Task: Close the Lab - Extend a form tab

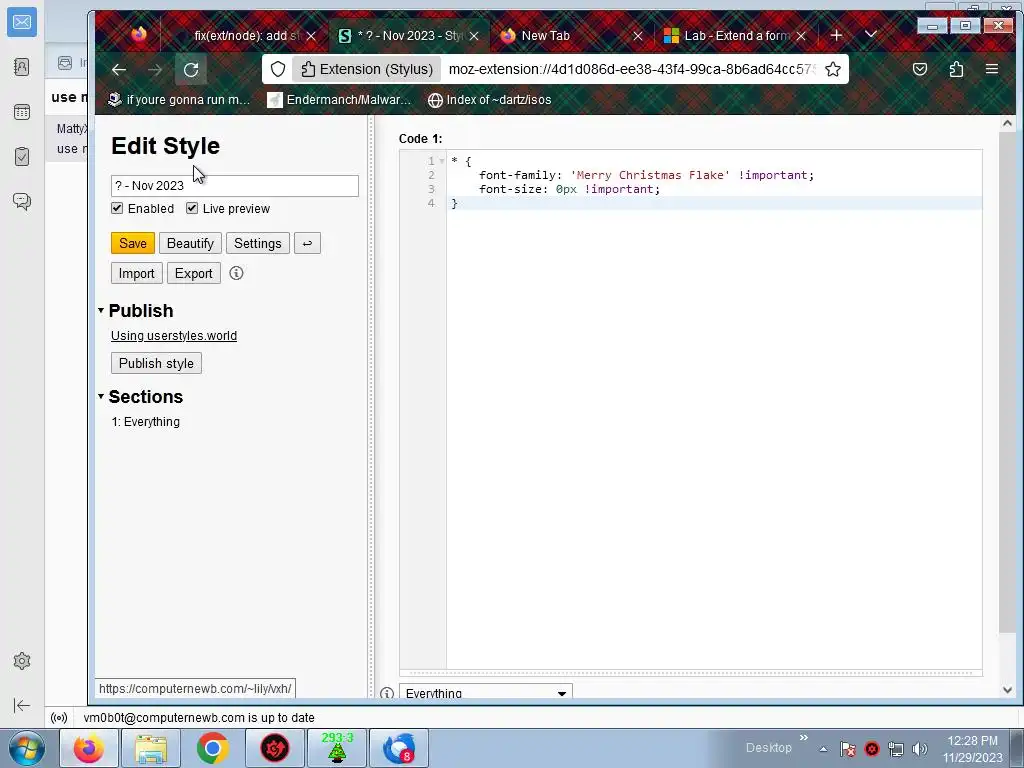Action: pyautogui.click(x=801, y=36)
